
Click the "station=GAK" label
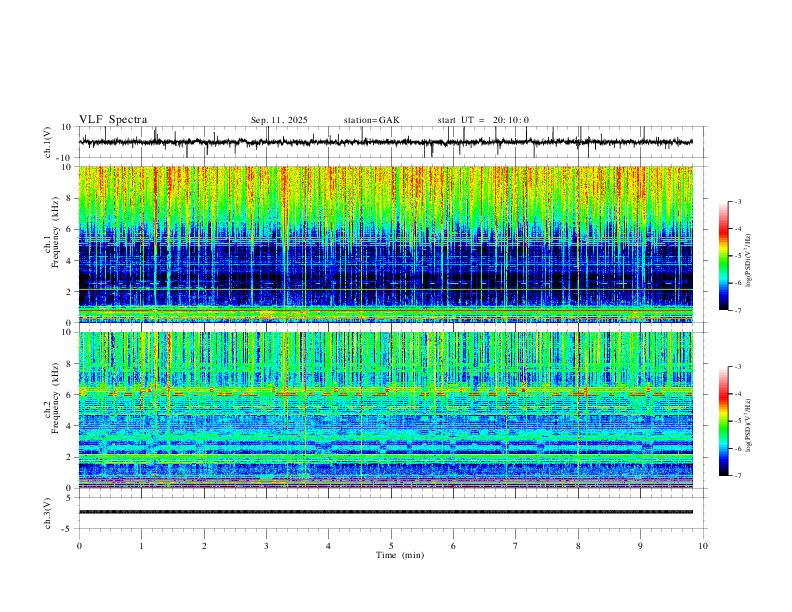point(371,120)
